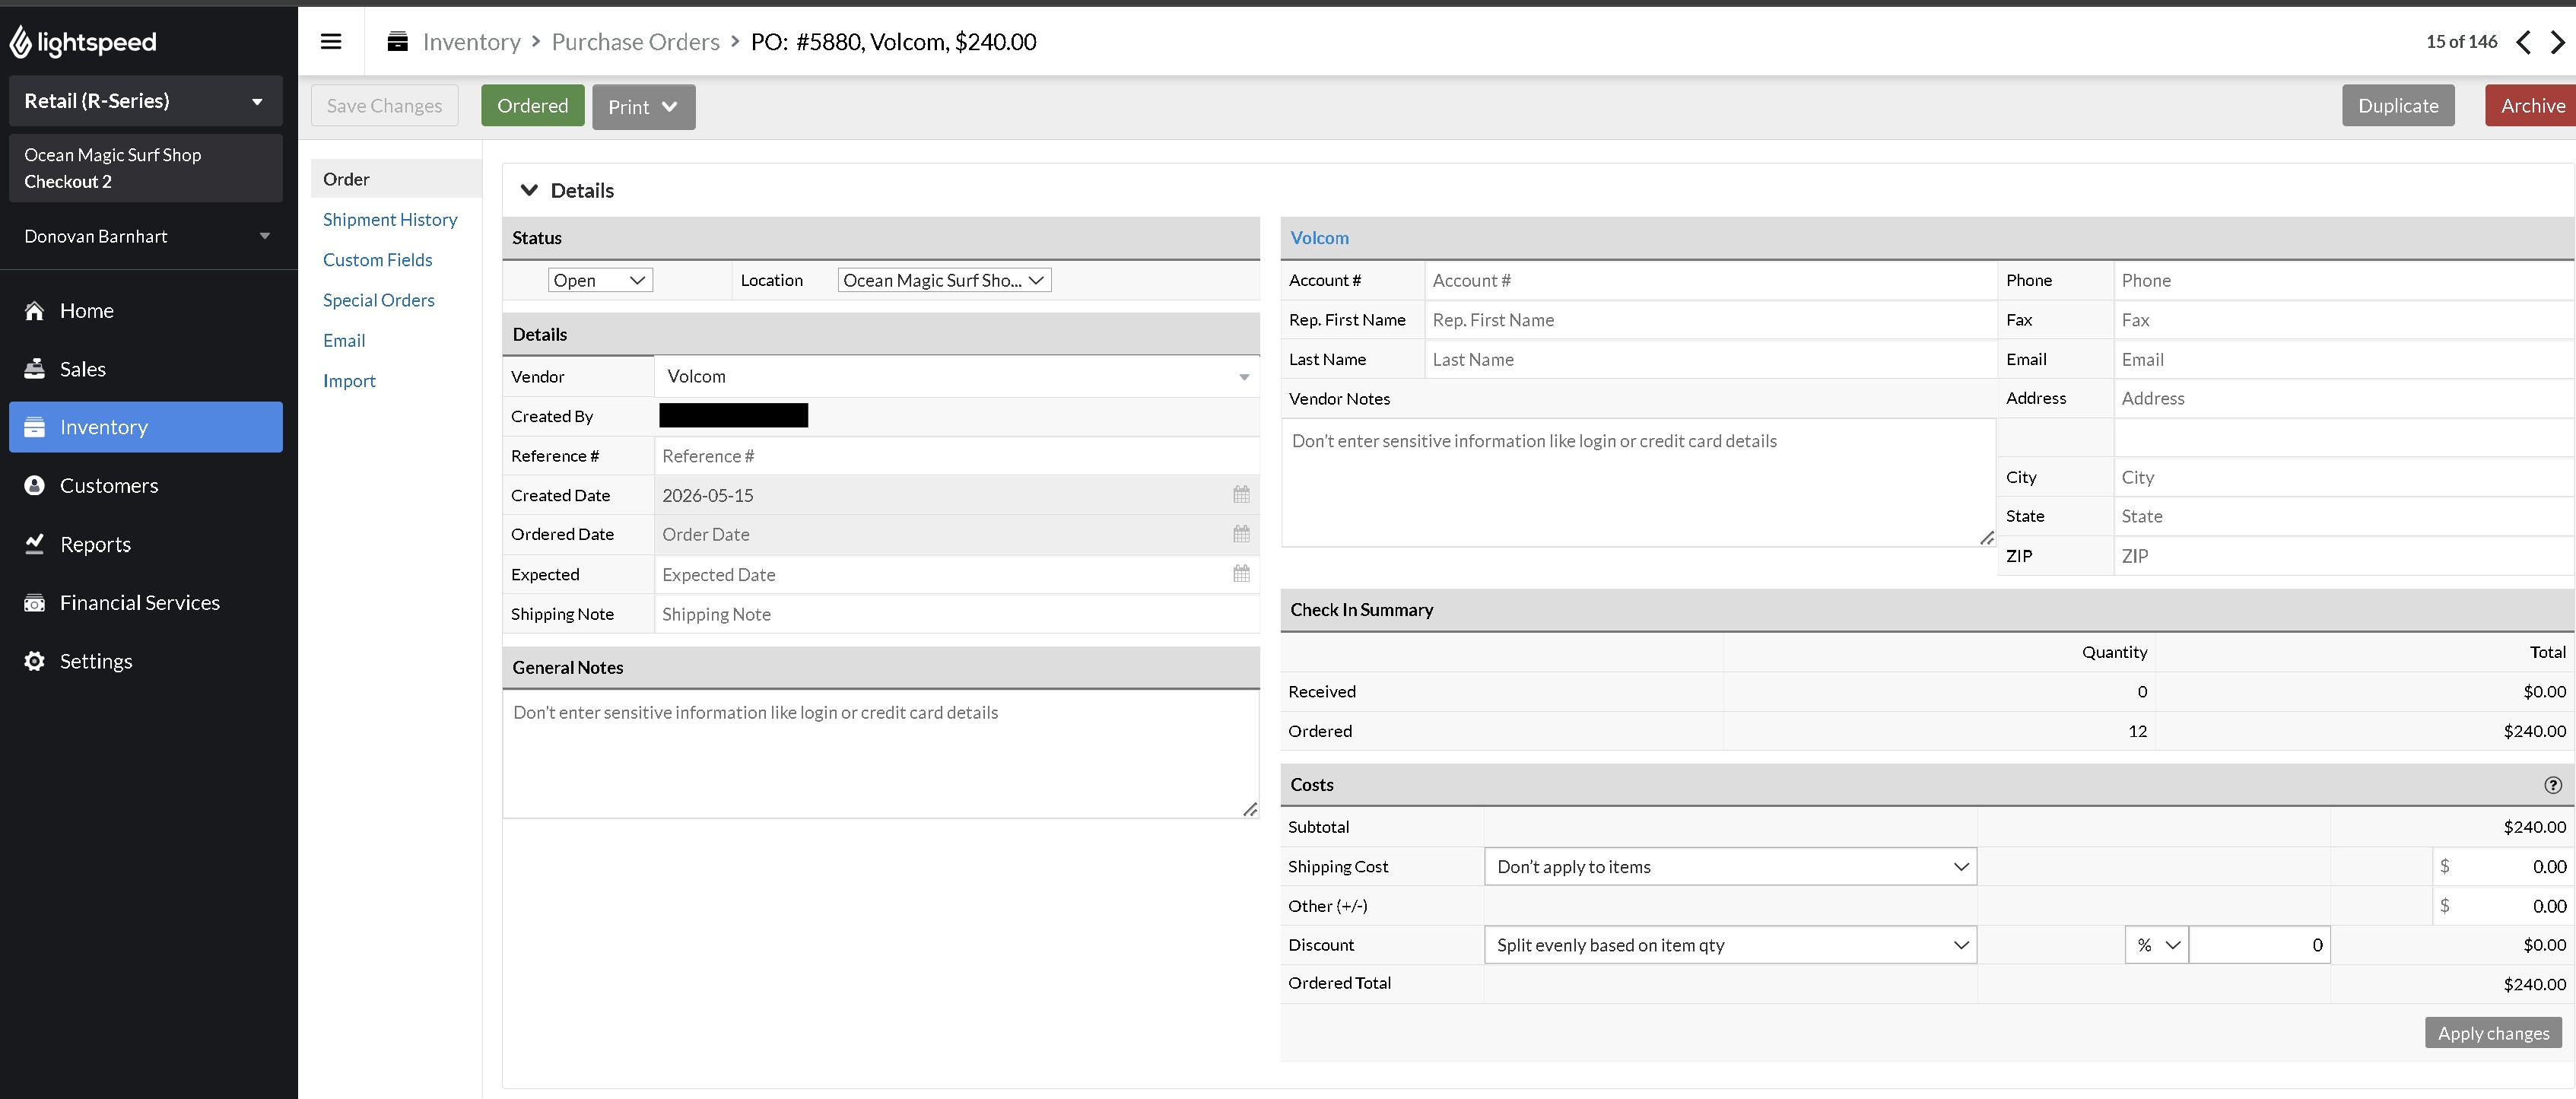The width and height of the screenshot is (2576, 1099).
Task: Open the Custom Fields tab
Action: click(x=377, y=260)
